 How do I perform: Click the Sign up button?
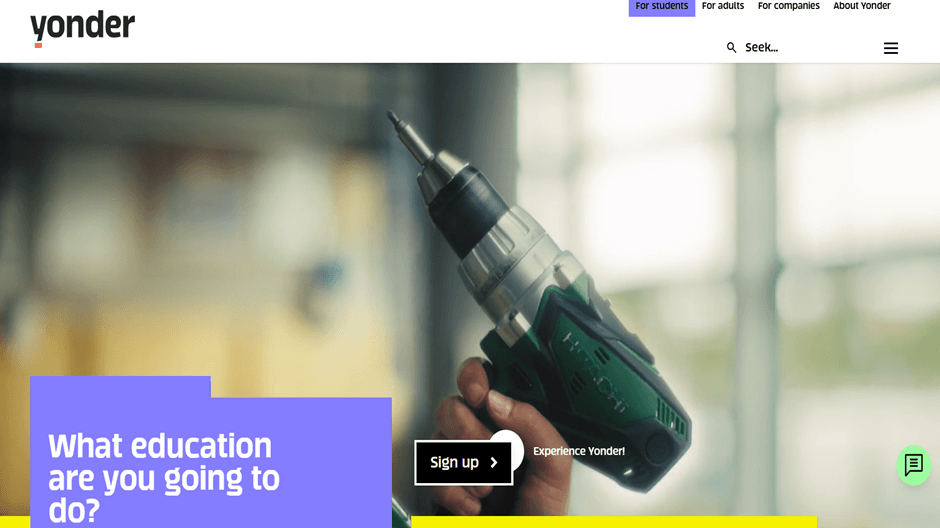coord(463,463)
